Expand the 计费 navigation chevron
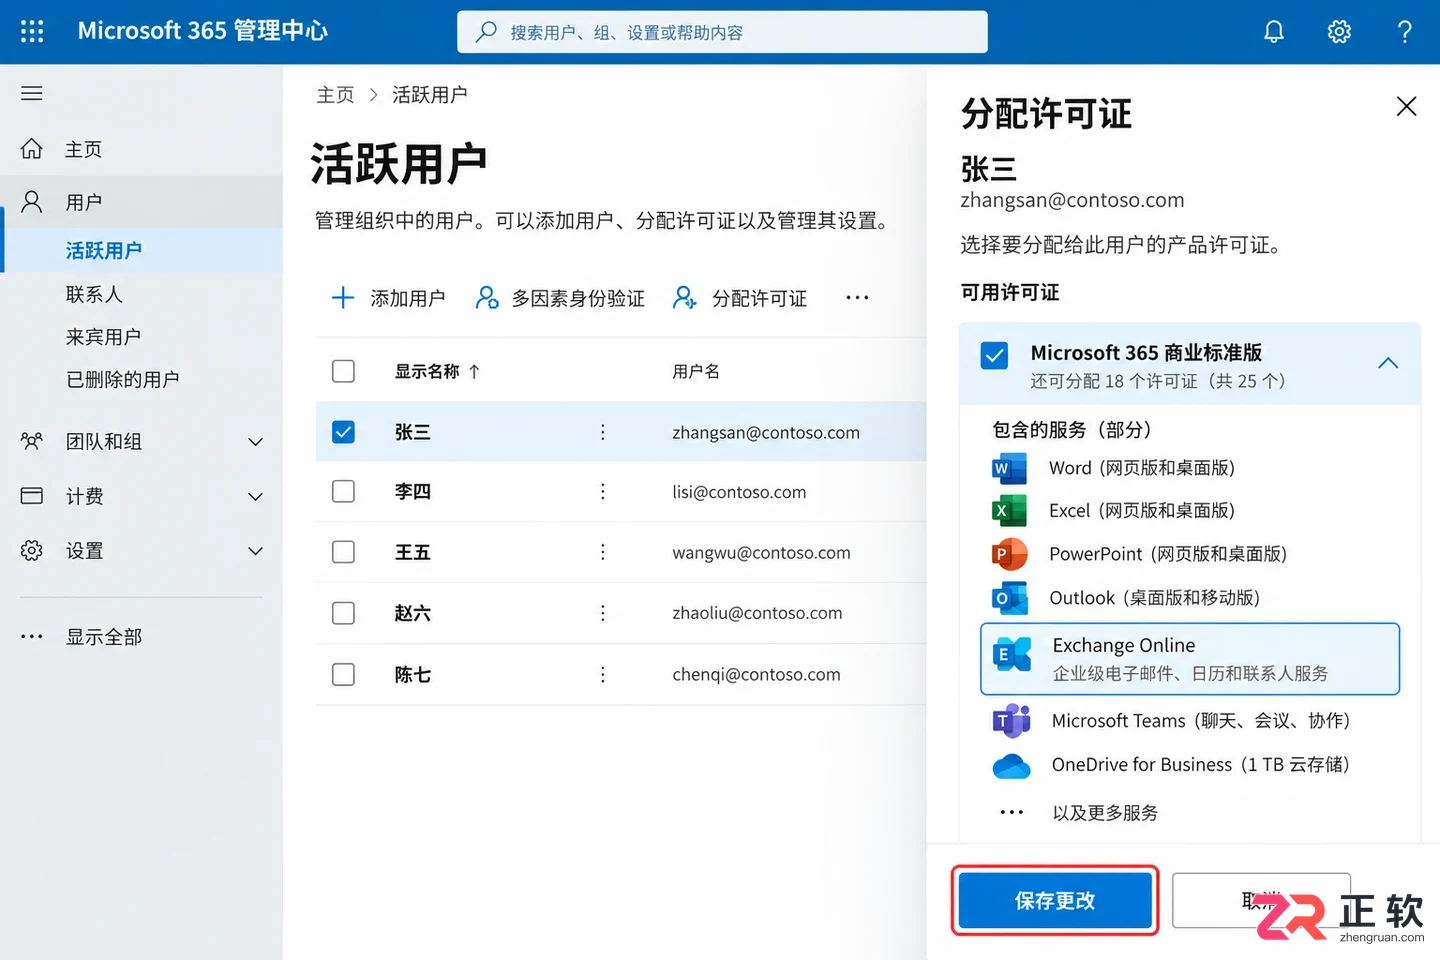Screen dimensions: 1440x960 pyautogui.click(x=256, y=497)
